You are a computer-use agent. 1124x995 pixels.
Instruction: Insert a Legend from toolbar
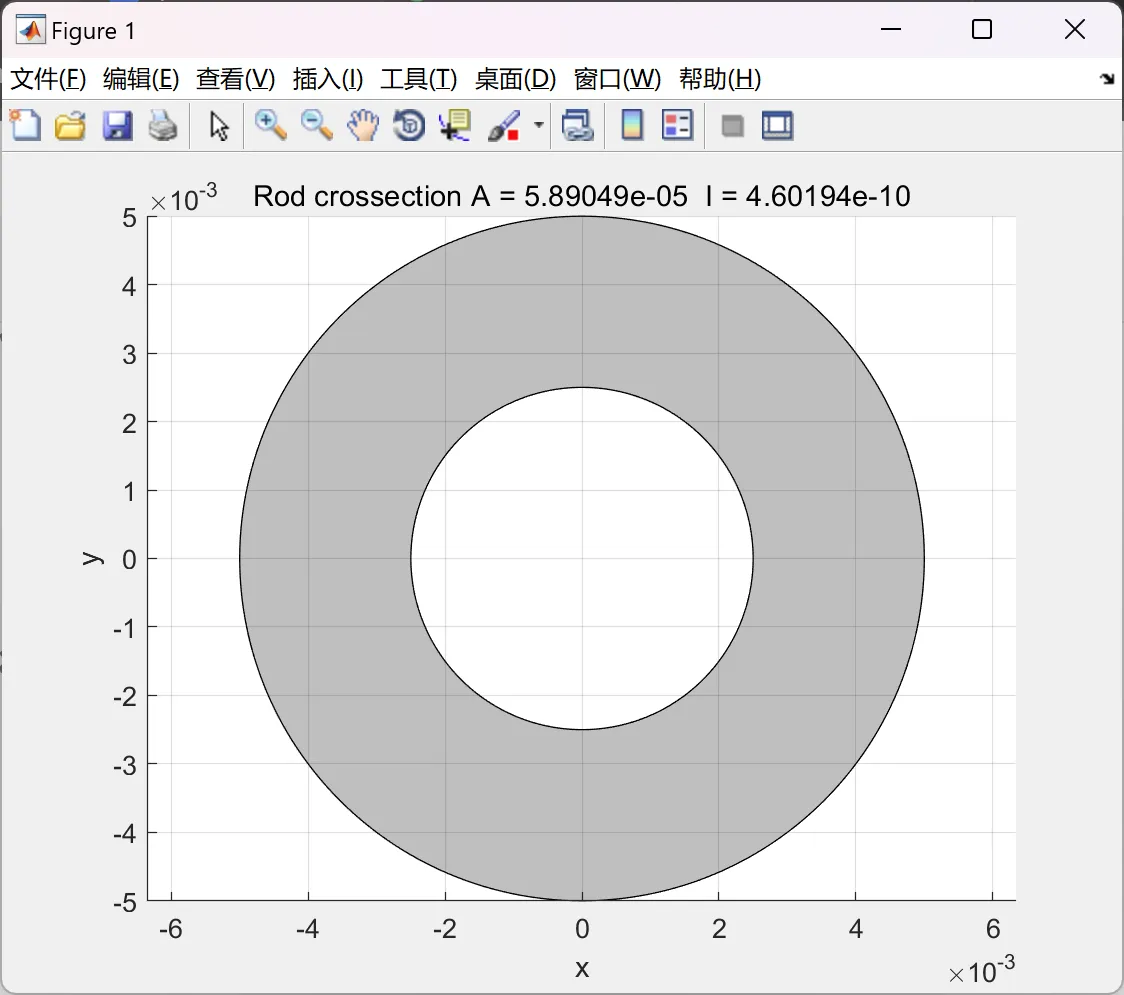coord(677,125)
